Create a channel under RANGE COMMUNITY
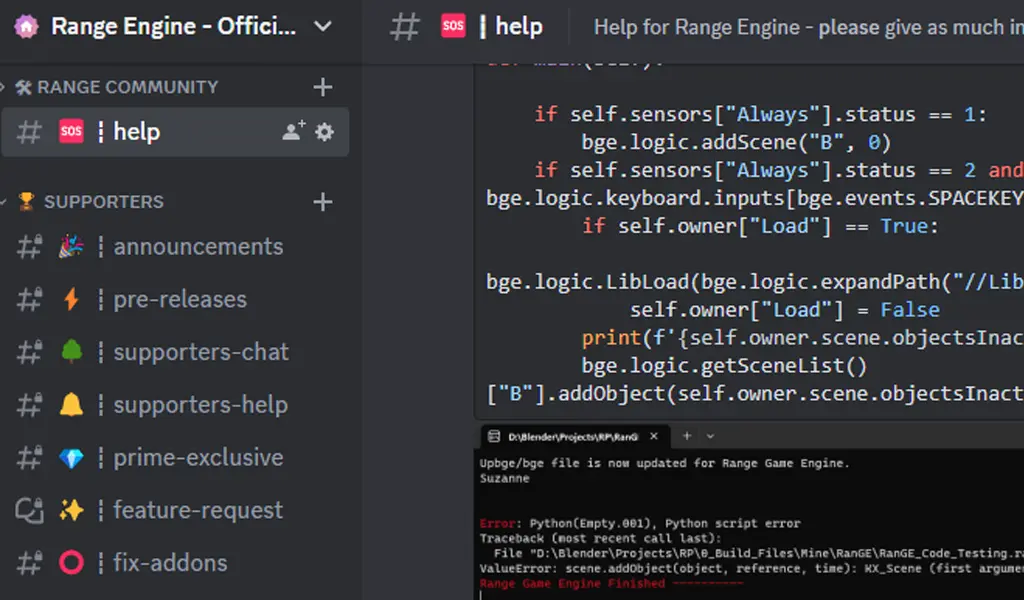Screen dimensions: 1024x600 (322, 87)
